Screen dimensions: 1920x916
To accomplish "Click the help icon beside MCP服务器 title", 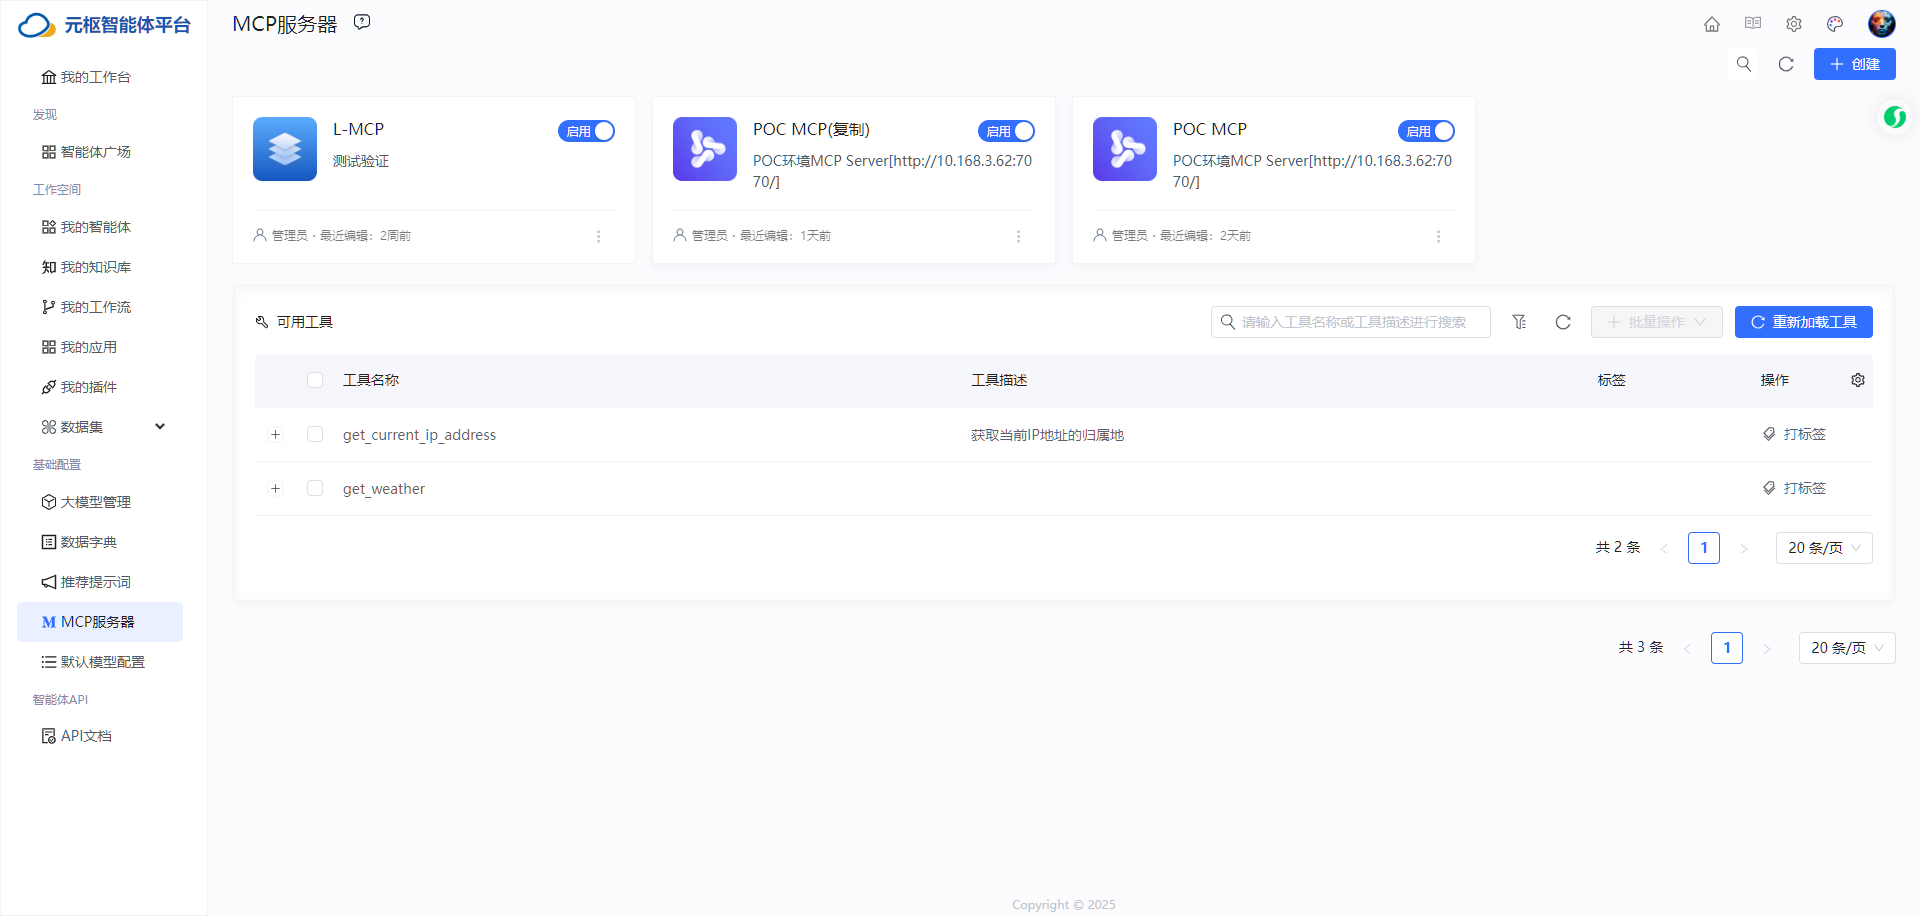I will [x=362, y=22].
